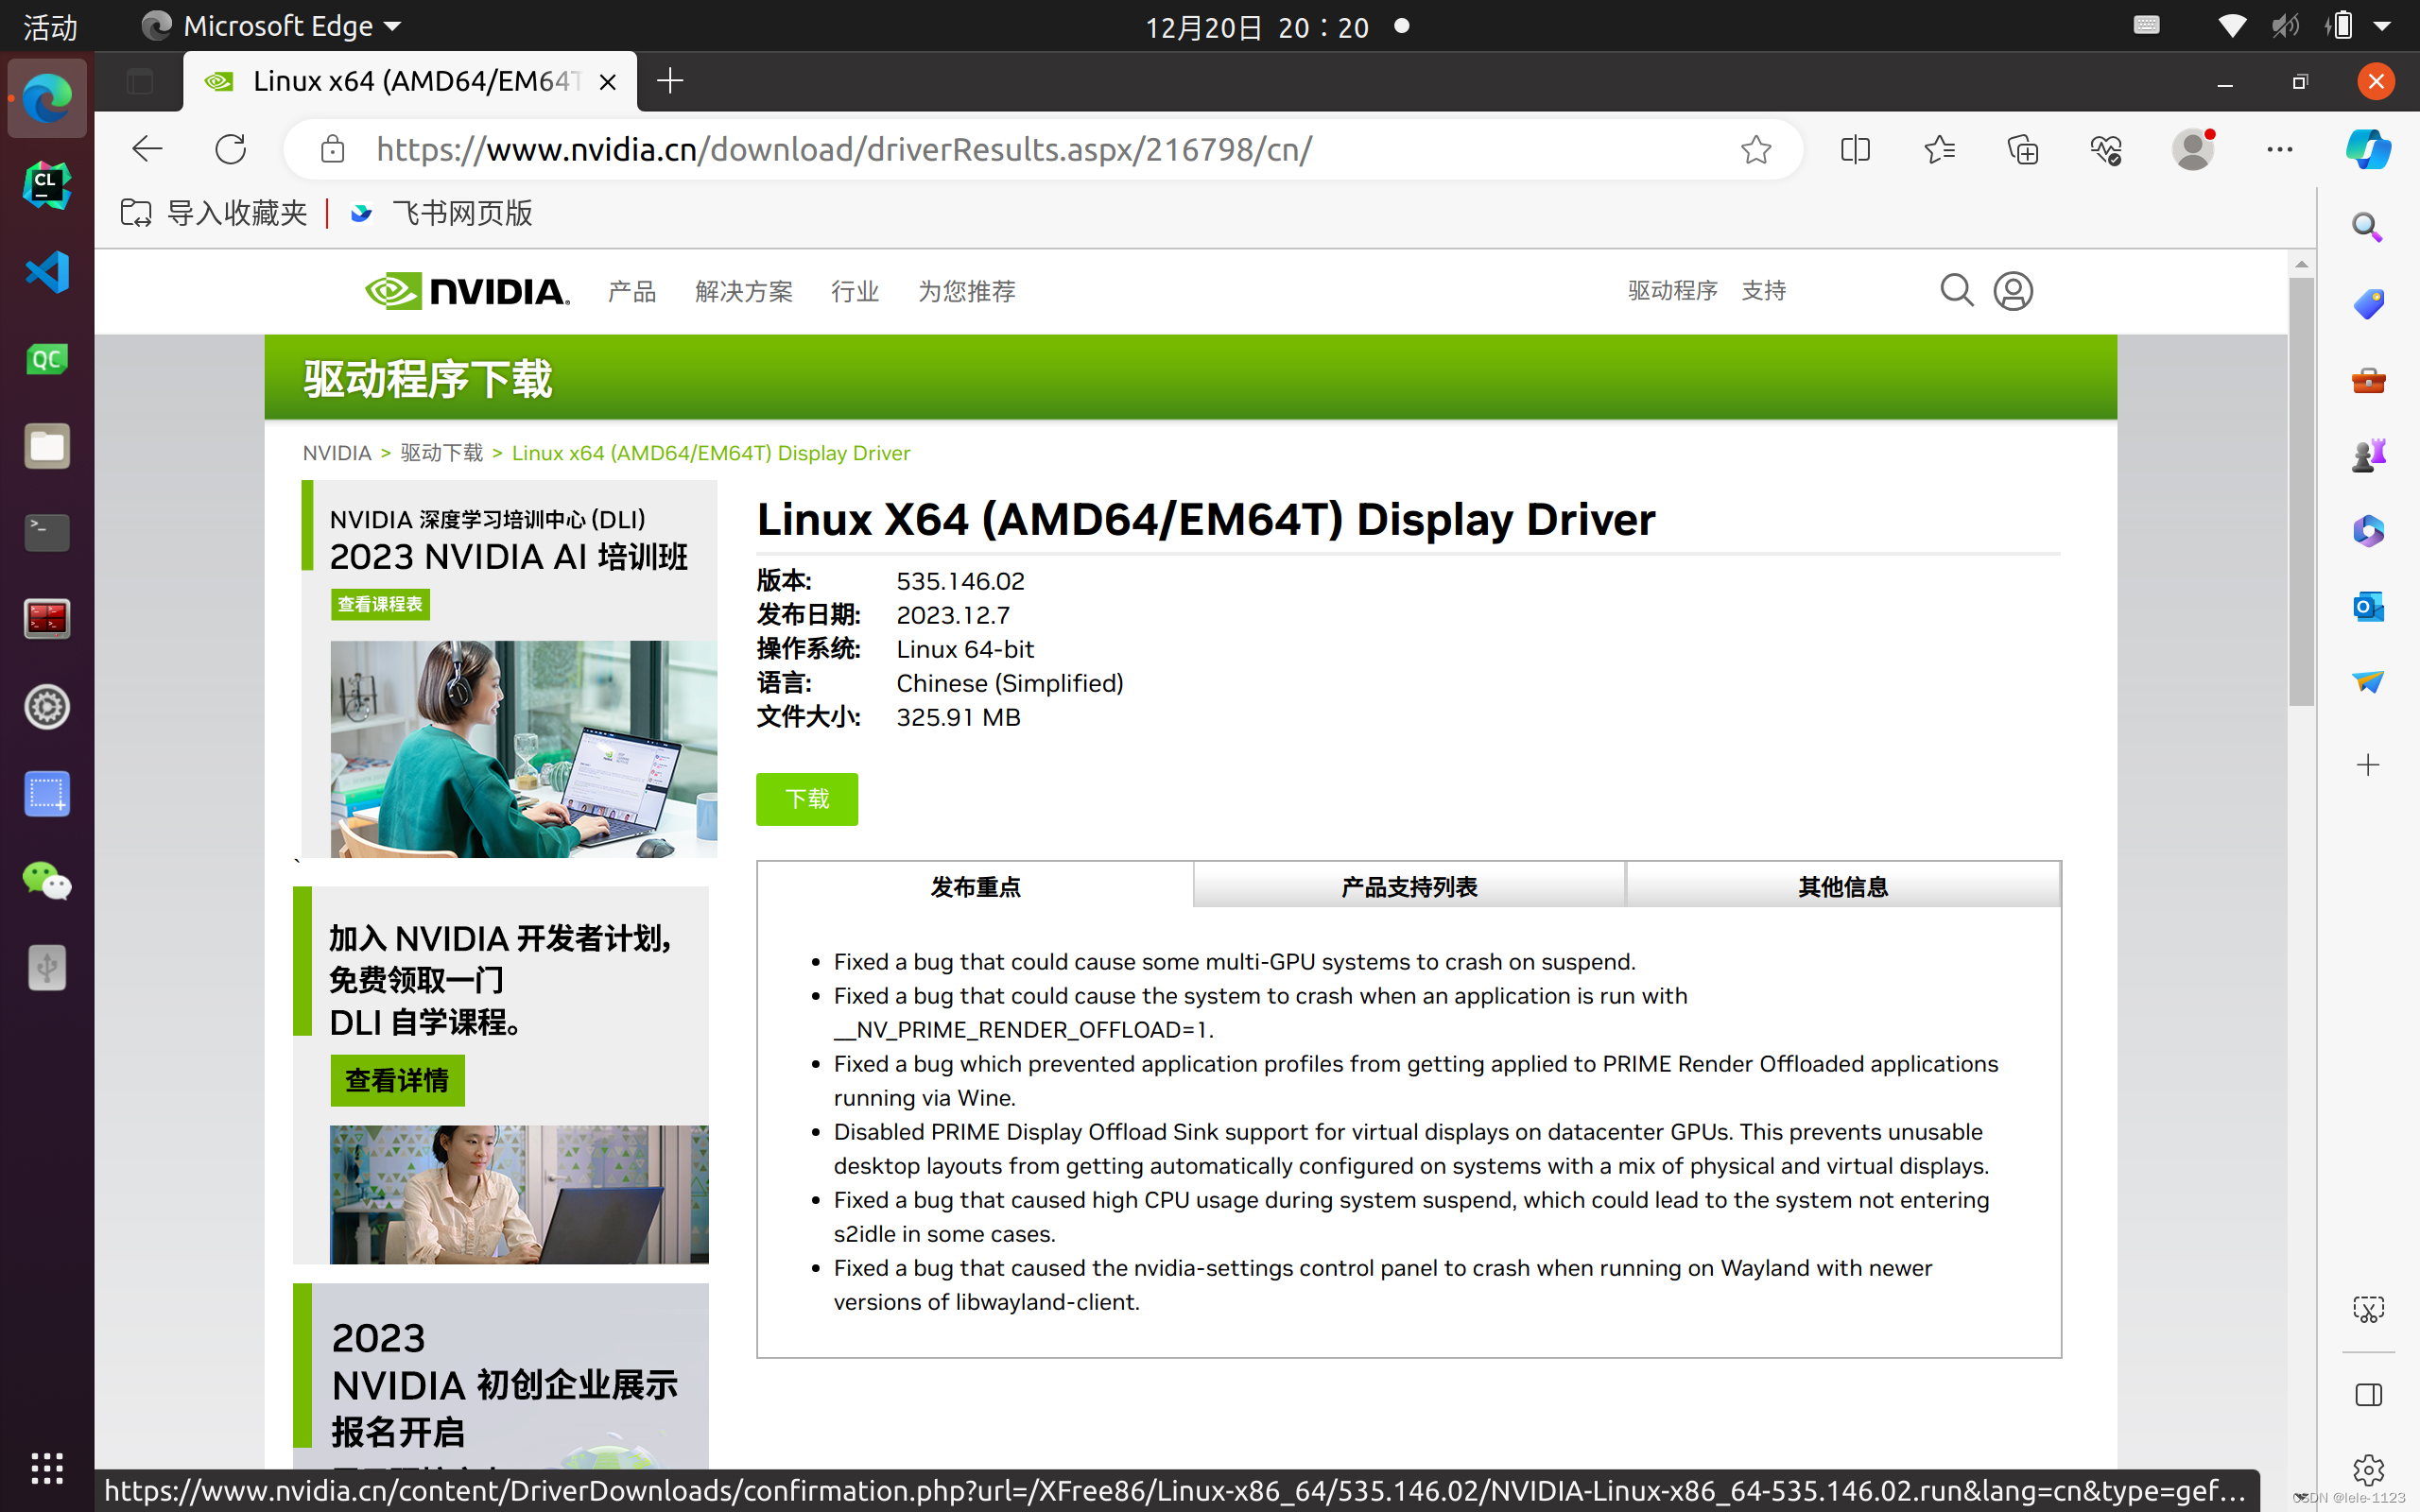Screen dimensions: 2420x1512
Task: Open split screen view
Action: pos(1855,150)
